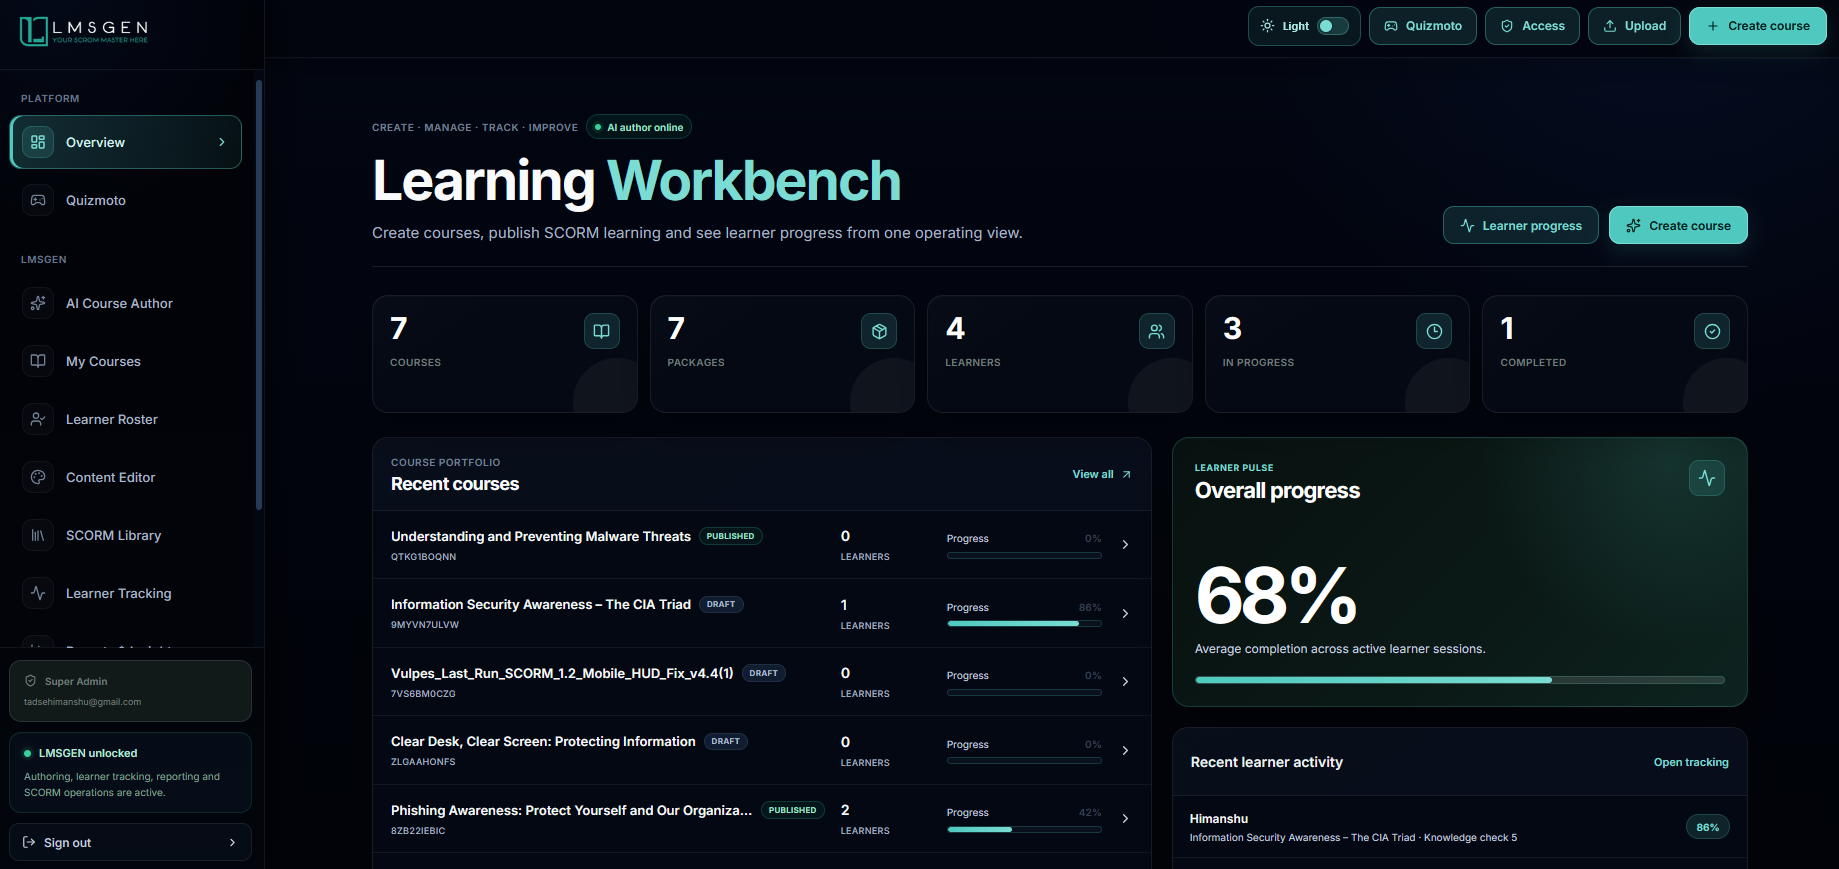Select SCORM Library from the sidebar
1839x869 pixels.
pyautogui.click(x=126, y=535)
